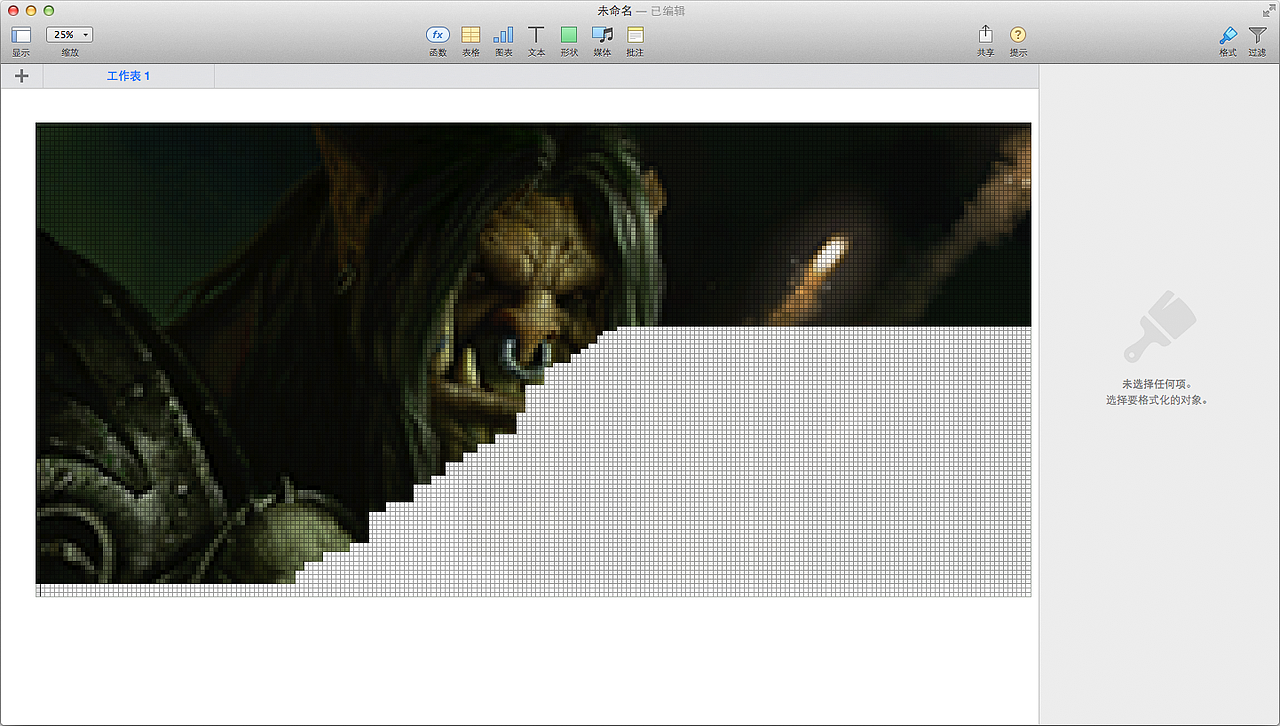Add a table using the 表格 icon

tap(471, 35)
